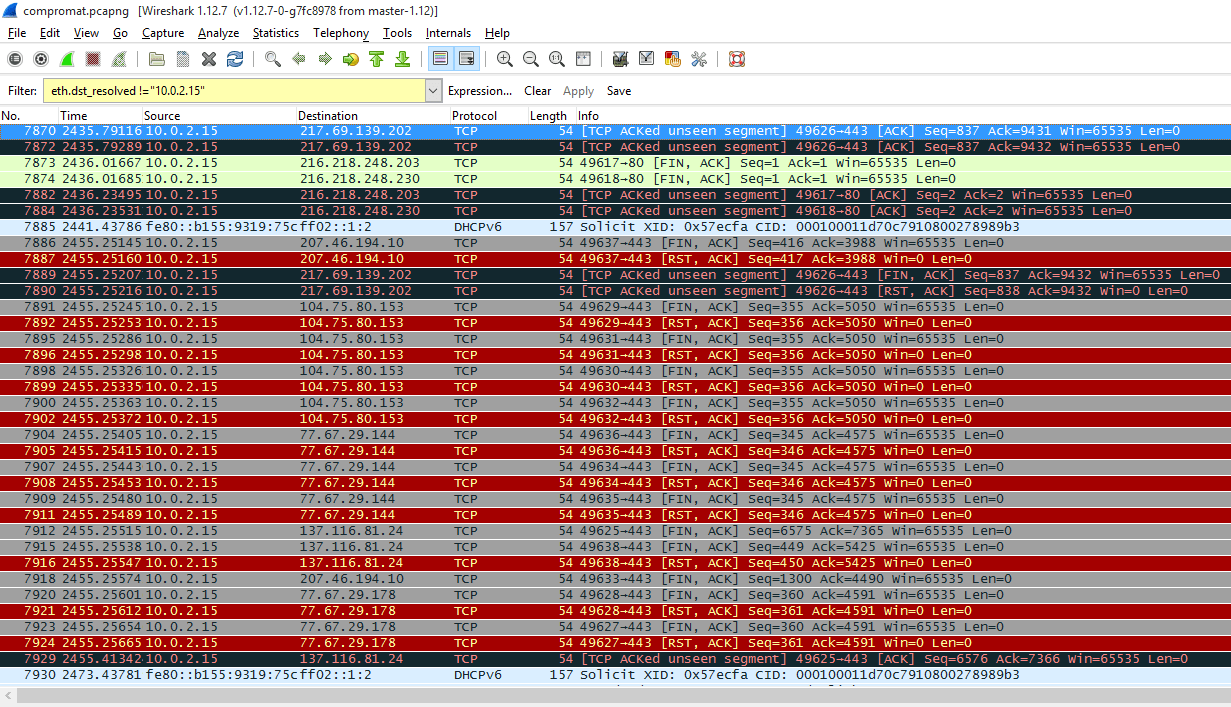Image resolution: width=1231 pixels, height=707 pixels.
Task: Reload the capture file
Action: pyautogui.click(x=234, y=59)
